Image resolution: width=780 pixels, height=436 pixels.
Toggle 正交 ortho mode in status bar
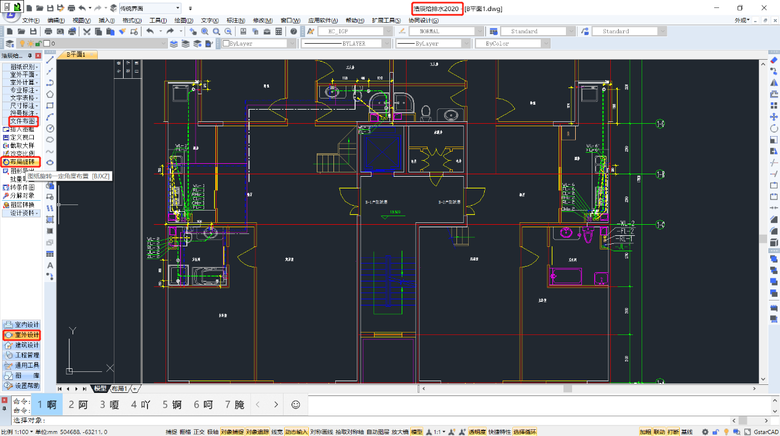coord(198,431)
